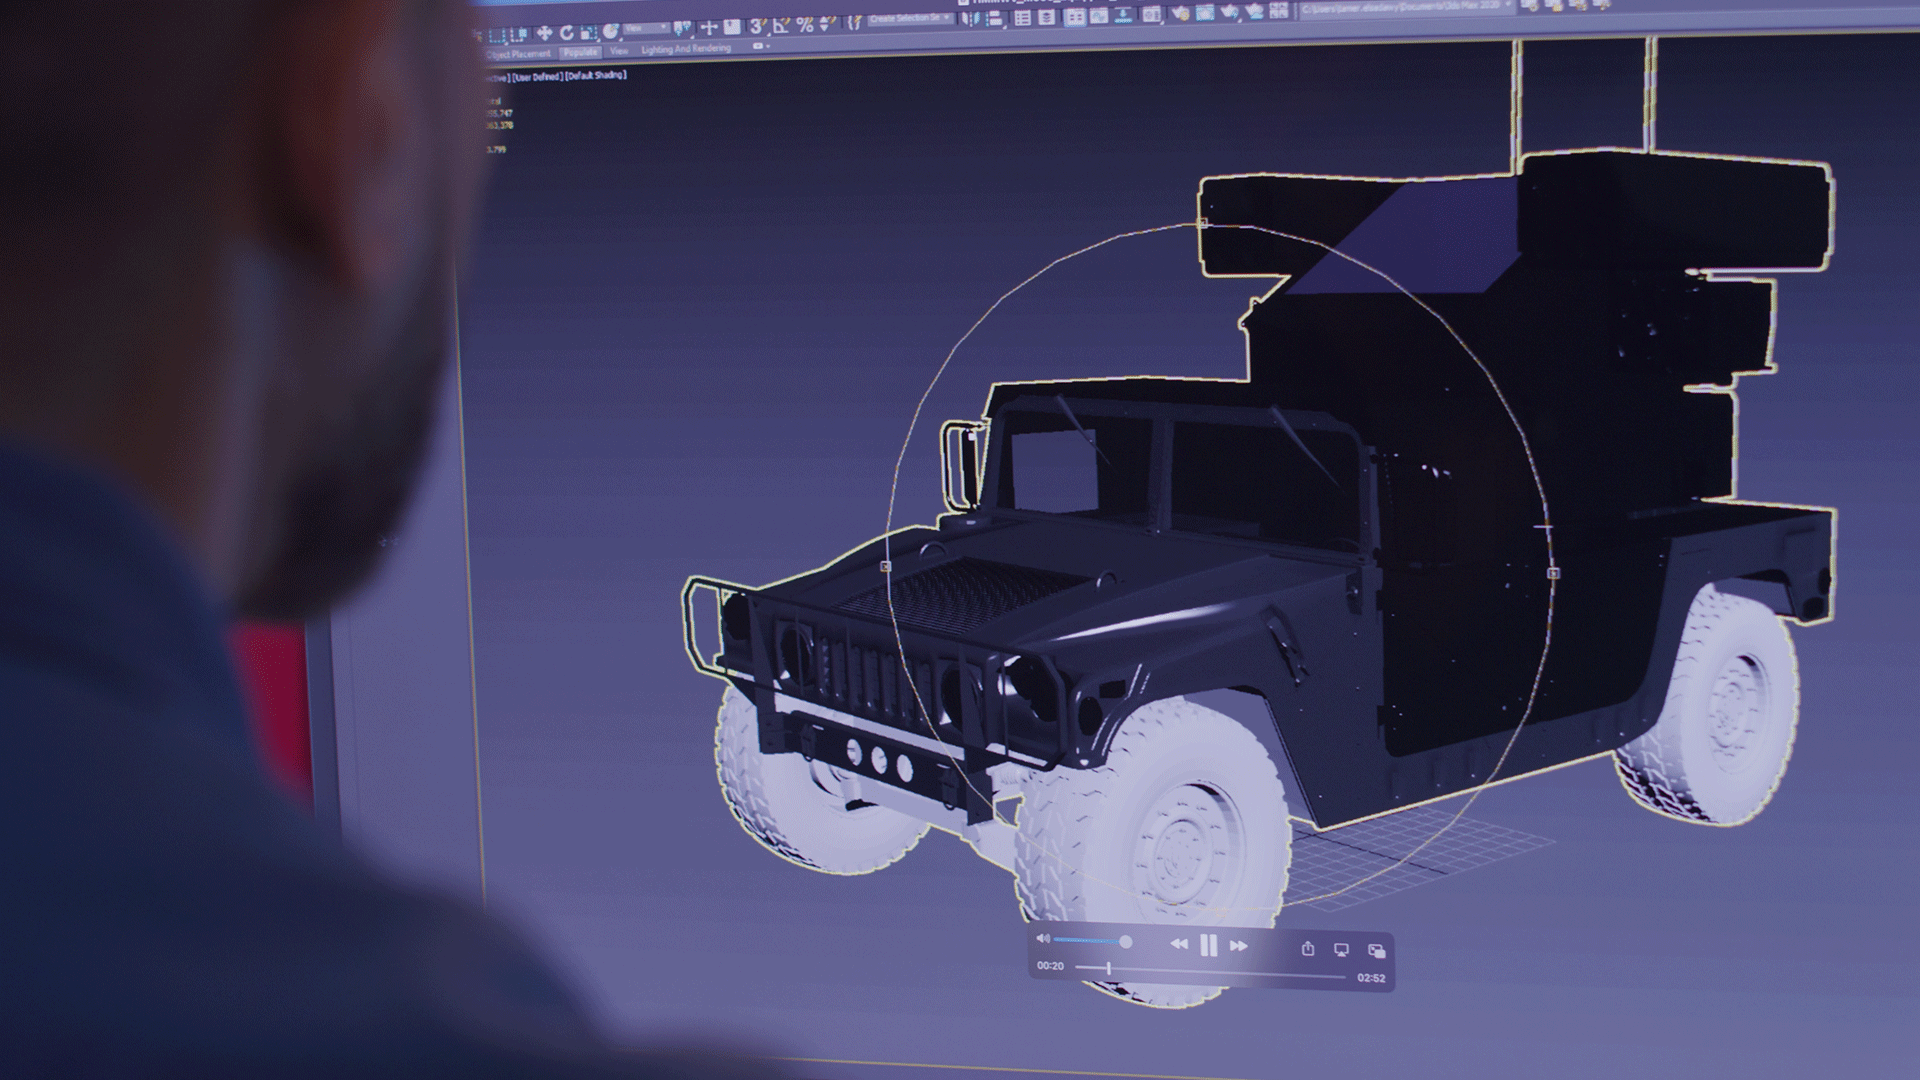Click Render in the Cloud icon
1920x1080 pixels.
pyautogui.click(x=1254, y=12)
